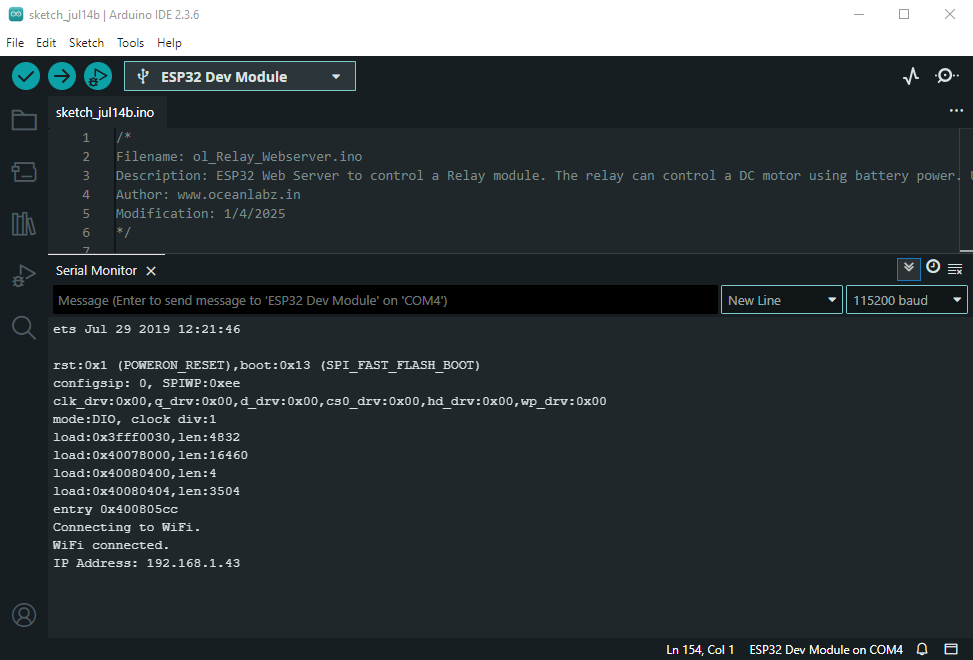Open the ESP32 Dev Module board selector
The image size is (973, 660).
coord(240,76)
